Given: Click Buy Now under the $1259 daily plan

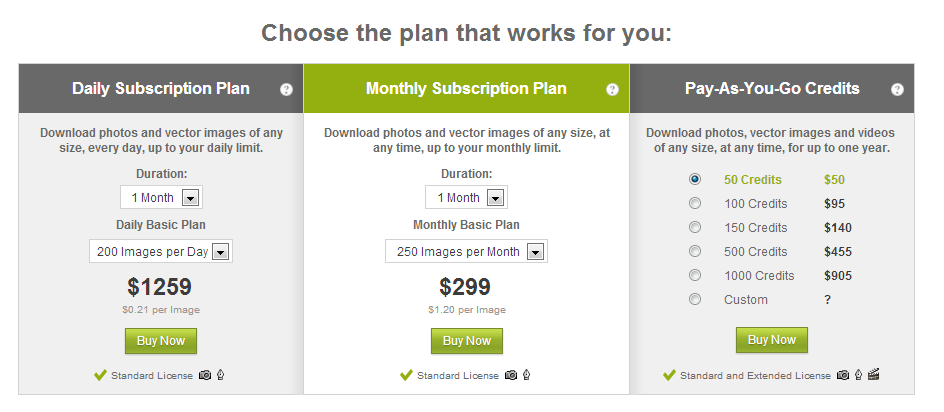Looking at the screenshot, I should click(x=161, y=341).
